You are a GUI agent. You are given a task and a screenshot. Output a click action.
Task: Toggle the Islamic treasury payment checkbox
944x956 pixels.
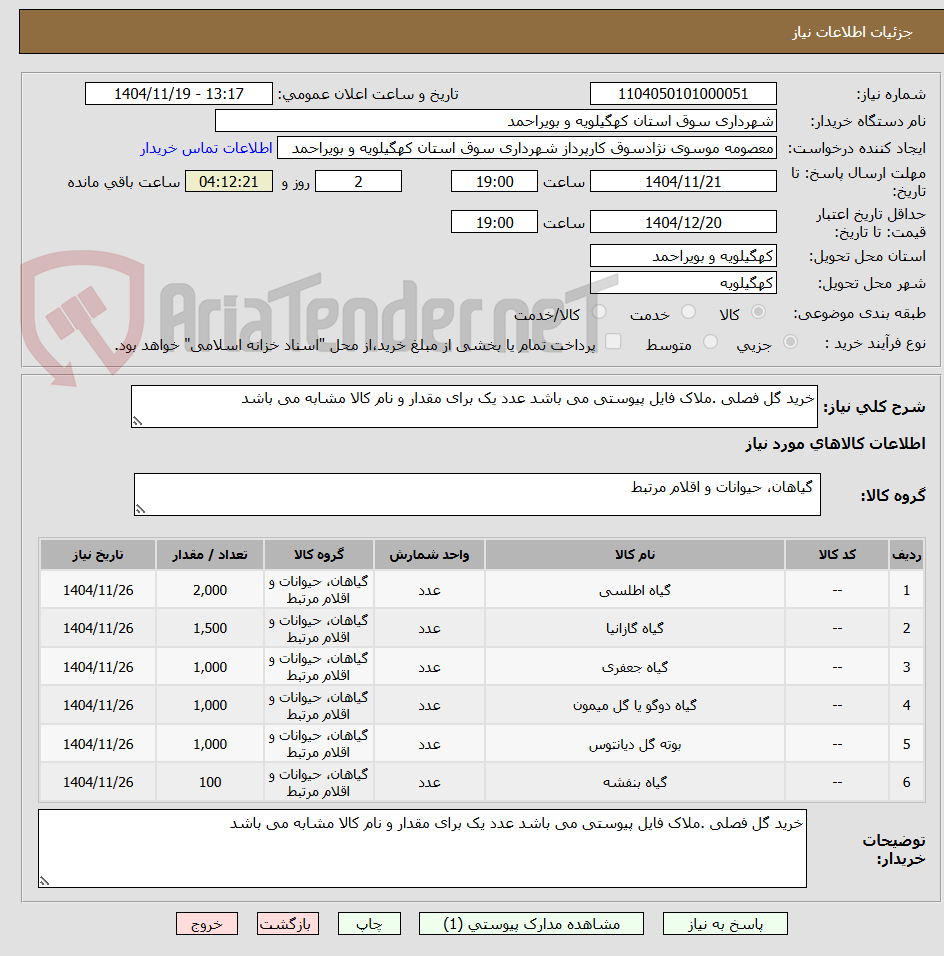[613, 341]
